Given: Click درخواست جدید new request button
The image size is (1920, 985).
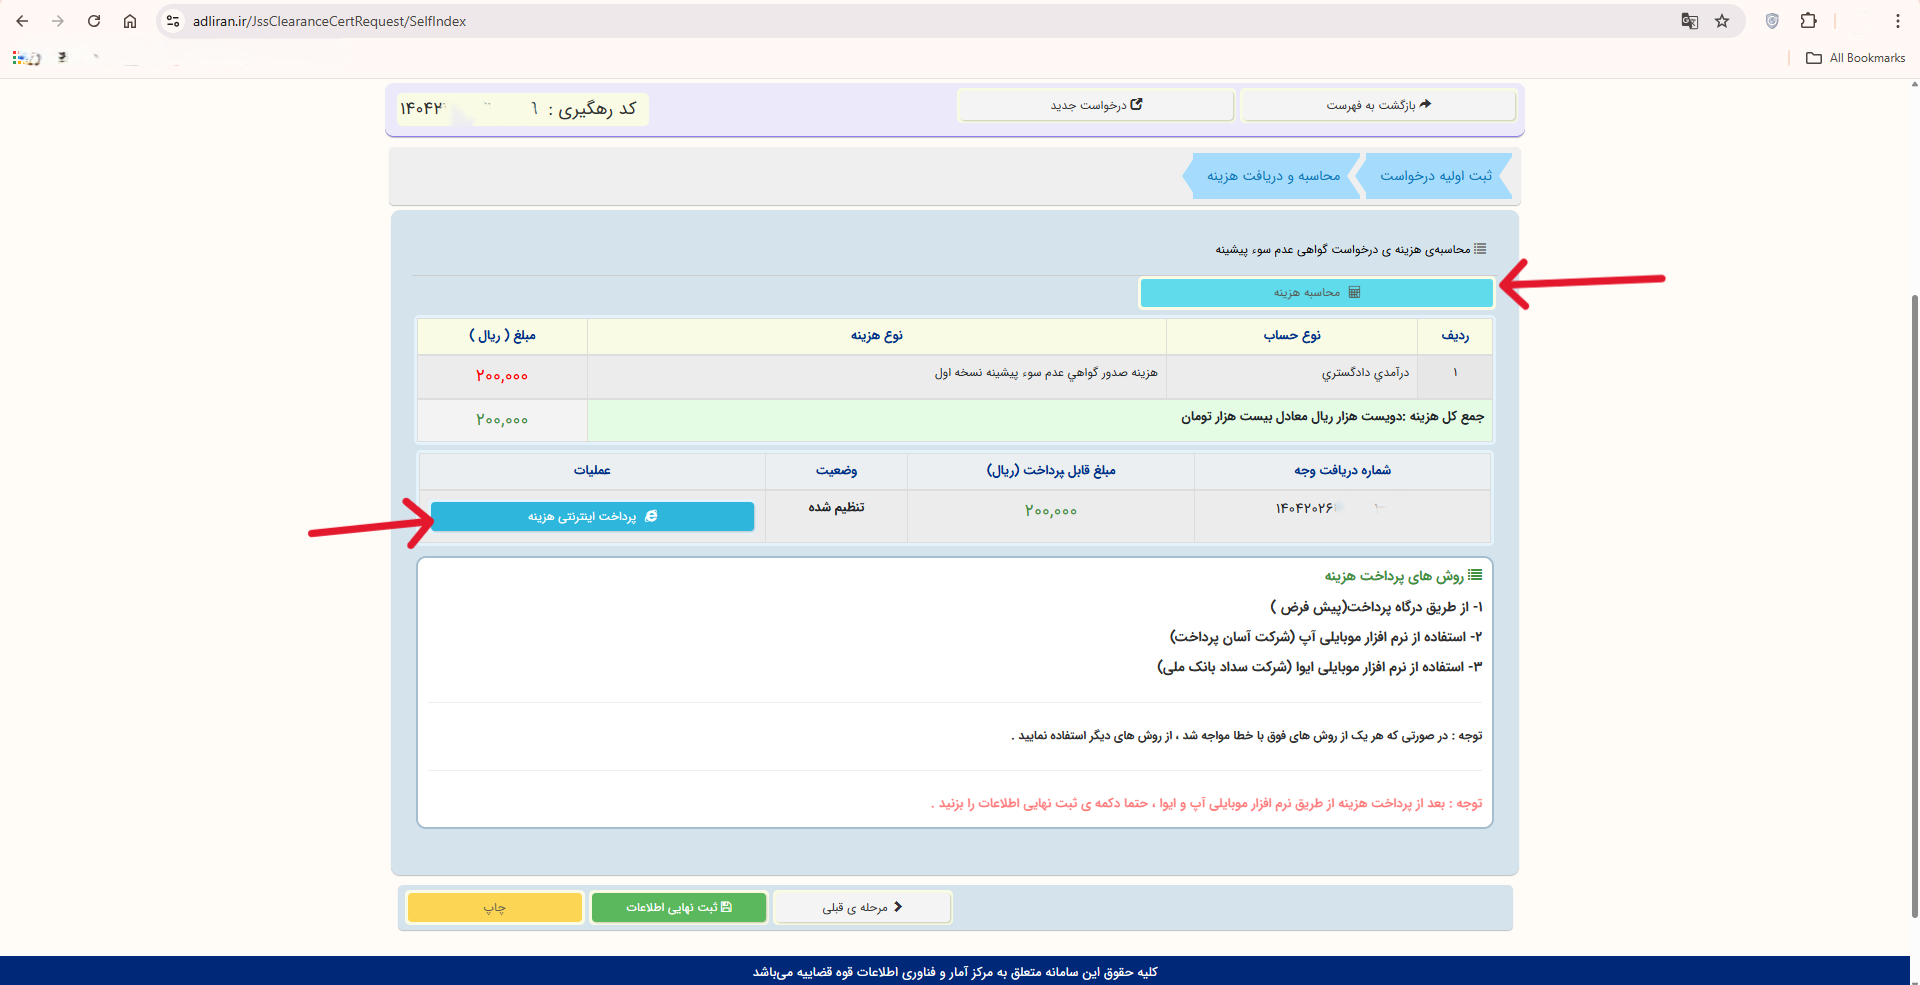Looking at the screenshot, I should 1095,105.
